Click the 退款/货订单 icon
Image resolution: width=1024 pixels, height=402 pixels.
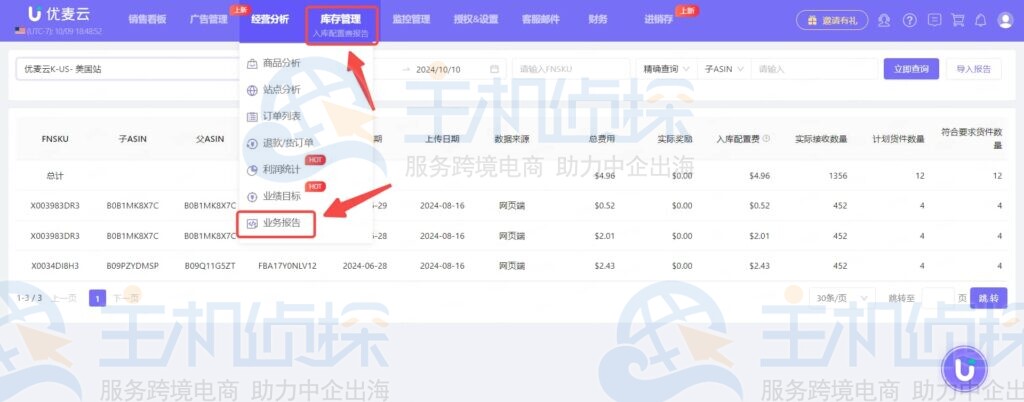click(x=252, y=144)
